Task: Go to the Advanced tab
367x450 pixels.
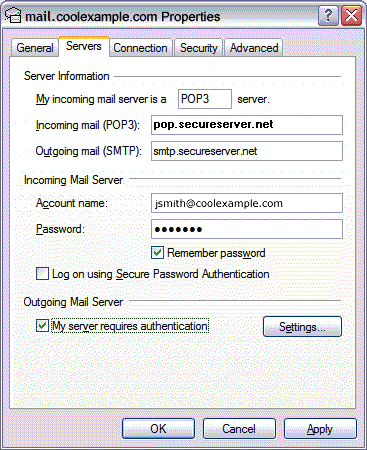Action: coord(254,48)
